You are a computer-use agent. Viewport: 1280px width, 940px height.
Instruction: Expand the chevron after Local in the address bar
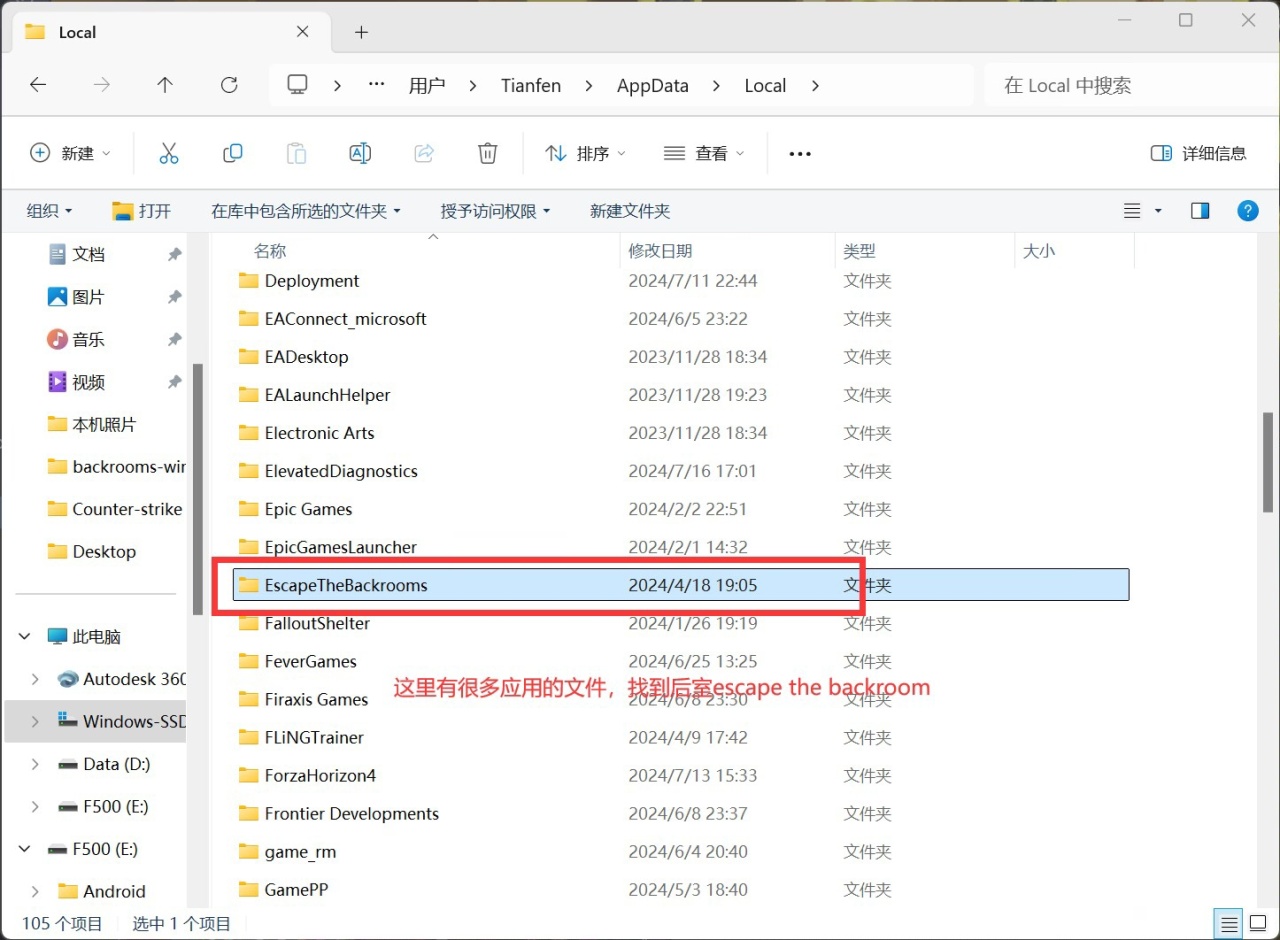tap(815, 85)
